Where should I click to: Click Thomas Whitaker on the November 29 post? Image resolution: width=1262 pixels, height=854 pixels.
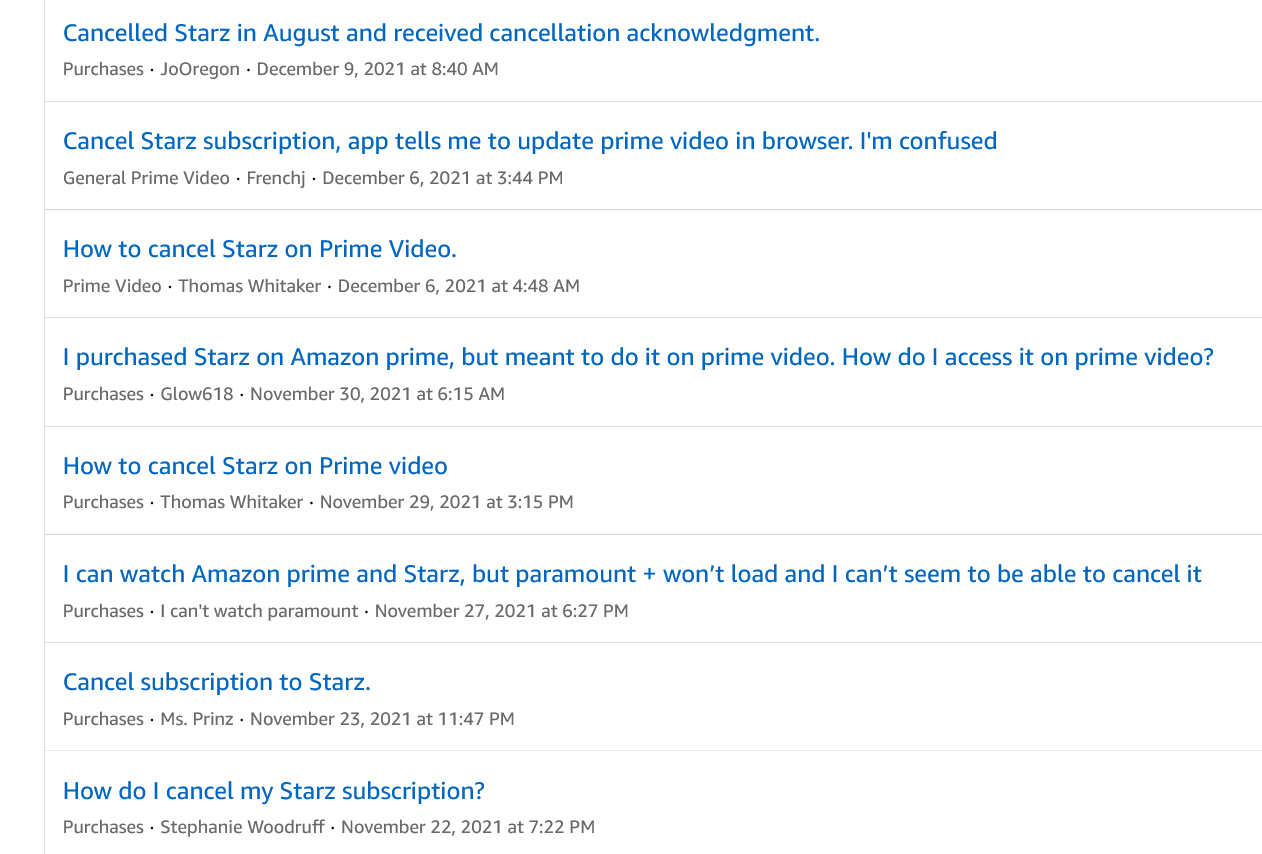pyautogui.click(x=231, y=502)
